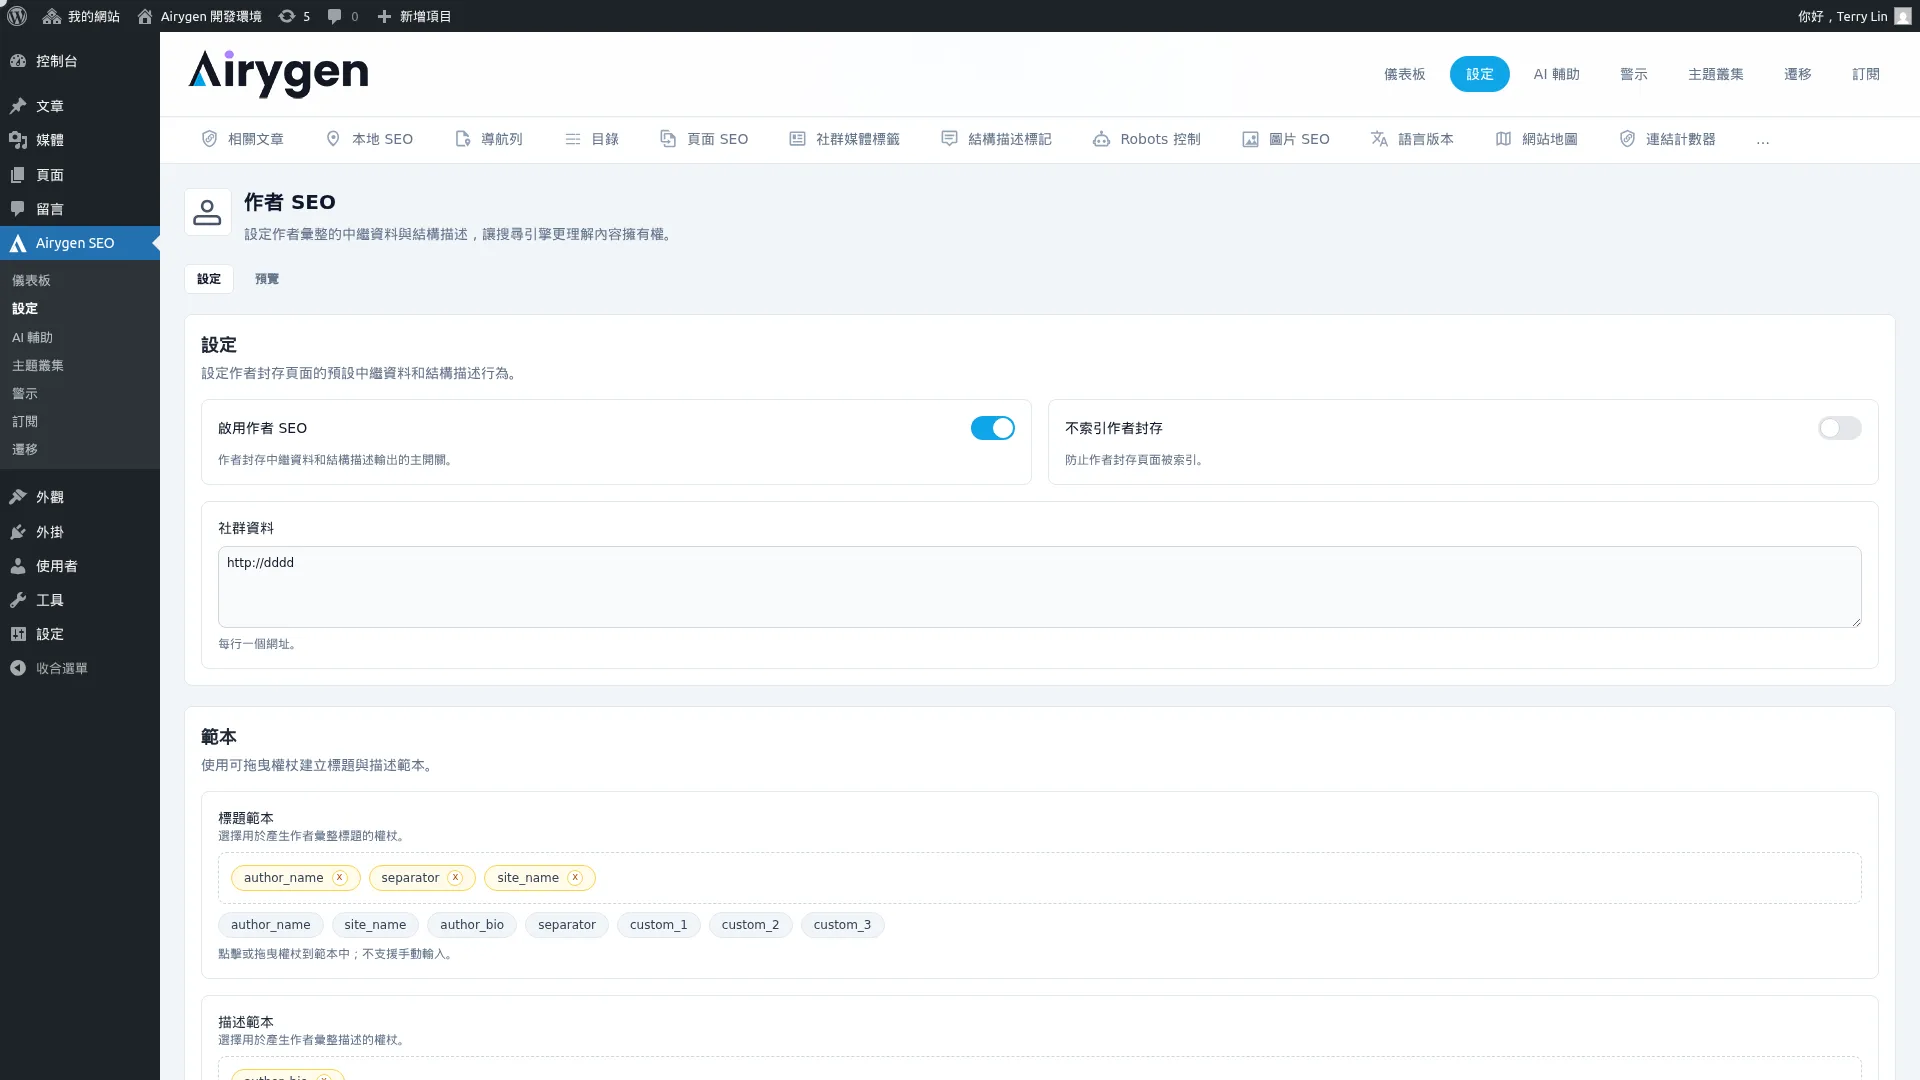Open 文章 posts menu in sidebar

pyautogui.click(x=80, y=106)
